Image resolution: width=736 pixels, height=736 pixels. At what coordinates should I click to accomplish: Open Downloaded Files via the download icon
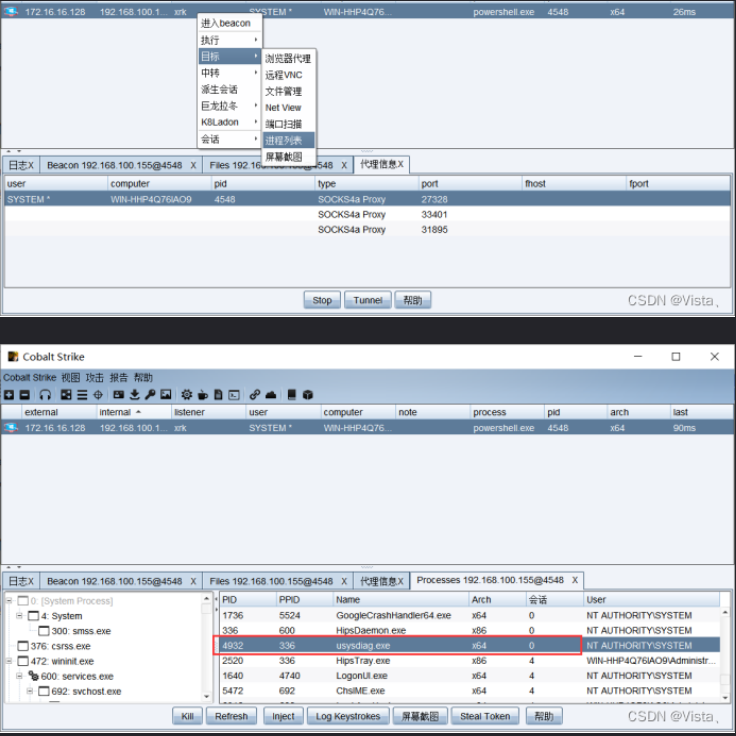135,395
